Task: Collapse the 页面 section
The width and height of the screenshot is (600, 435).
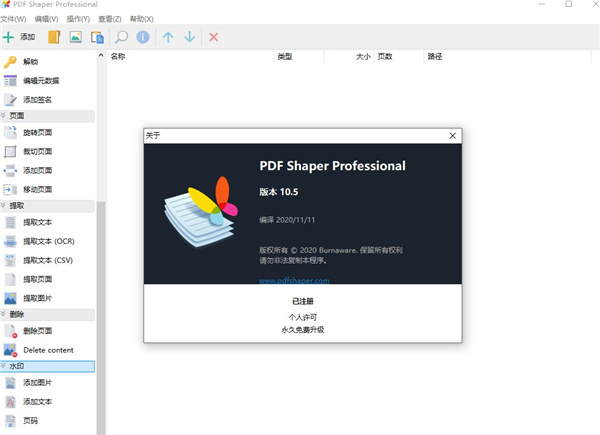Action: tap(3, 116)
